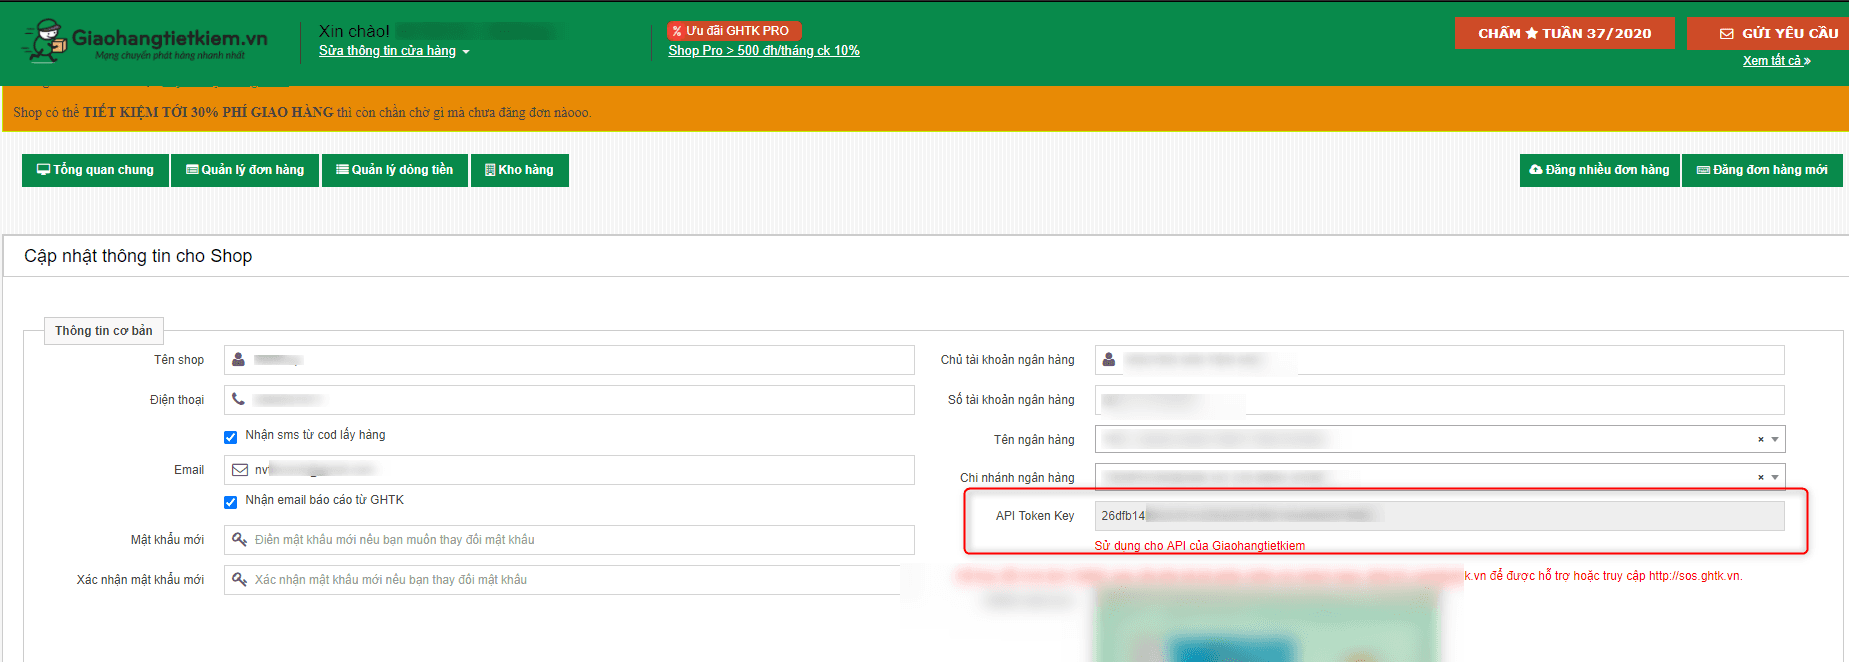Click the 'Xin chào!' greeting text
This screenshot has height=662, width=1849.
[x=354, y=31]
